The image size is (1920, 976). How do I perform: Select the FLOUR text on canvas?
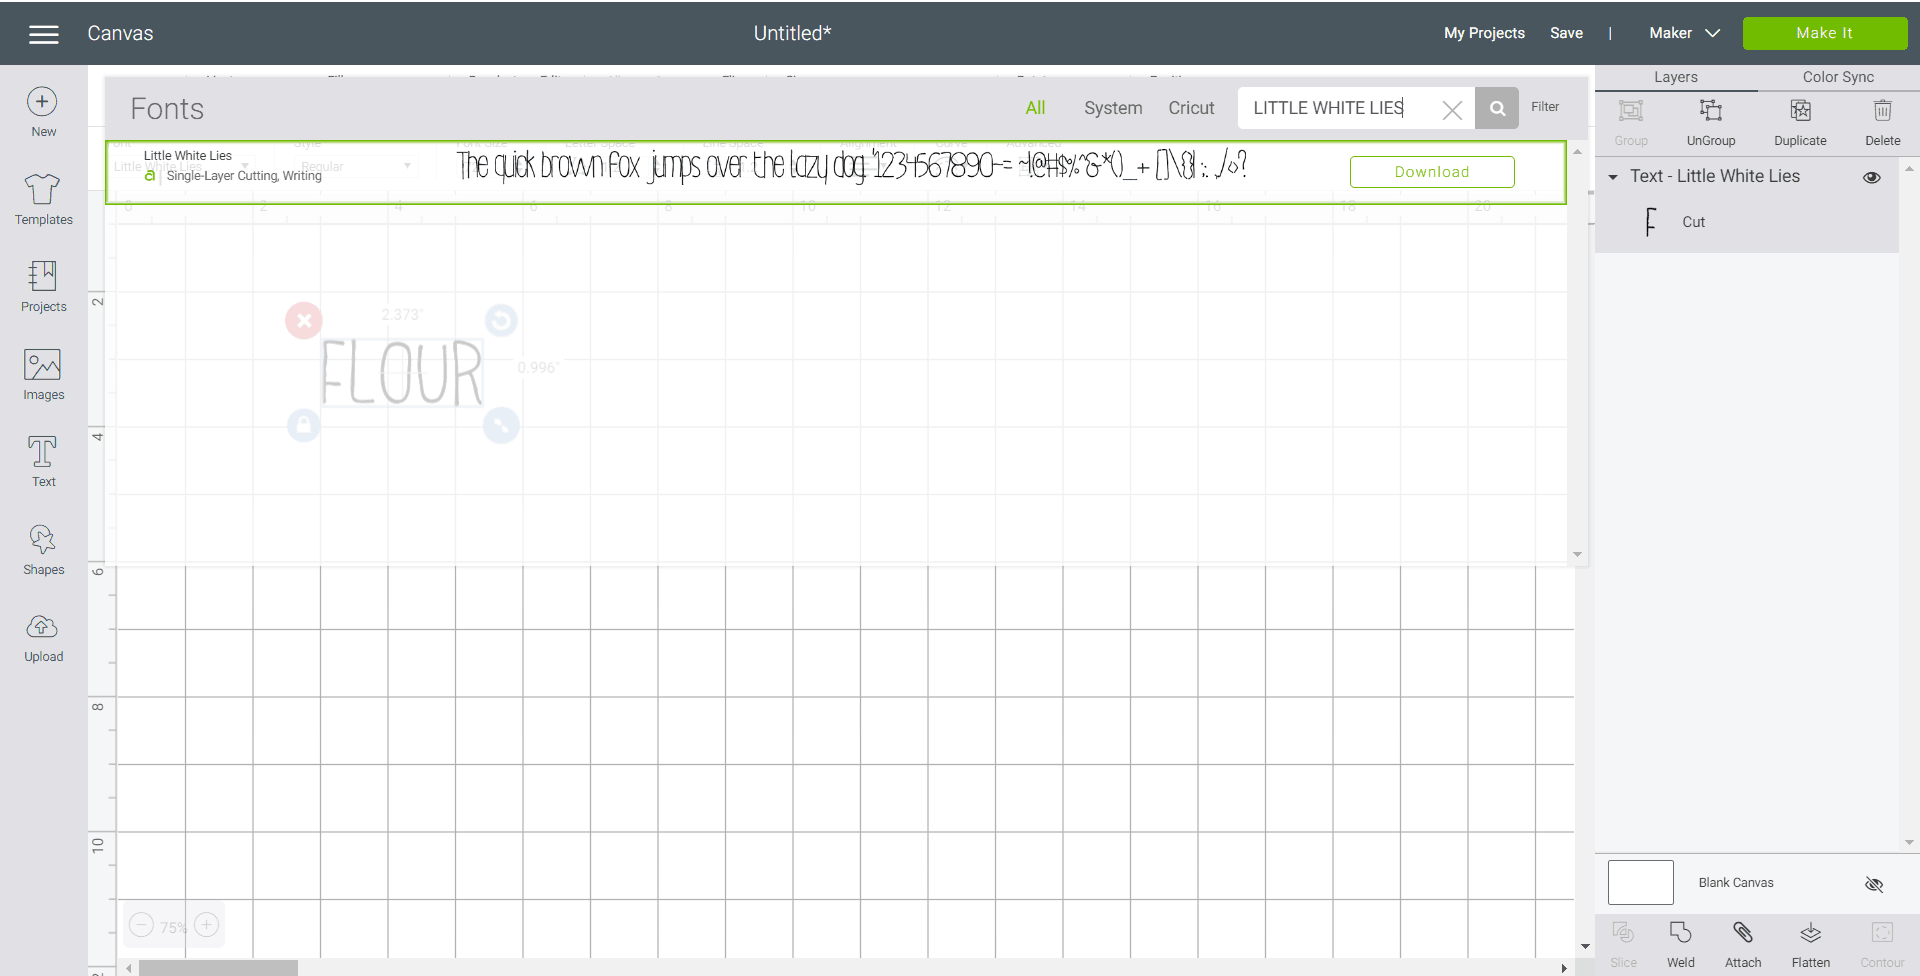click(402, 373)
